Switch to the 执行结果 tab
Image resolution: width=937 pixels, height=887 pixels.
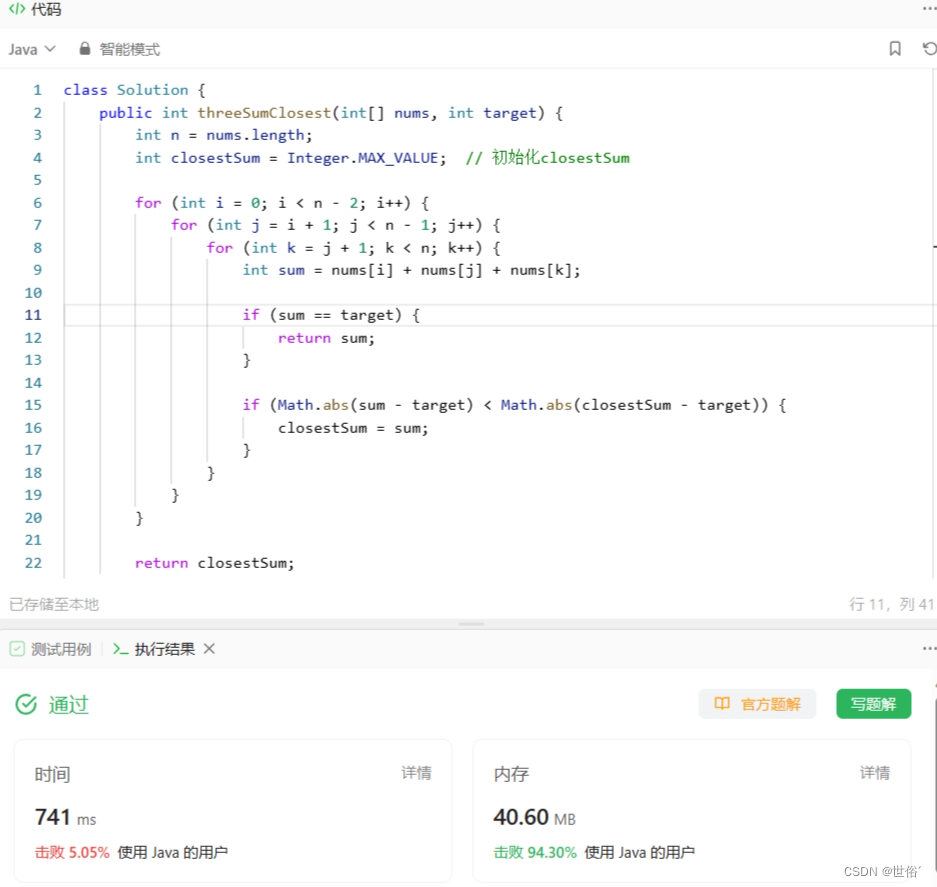(x=165, y=649)
